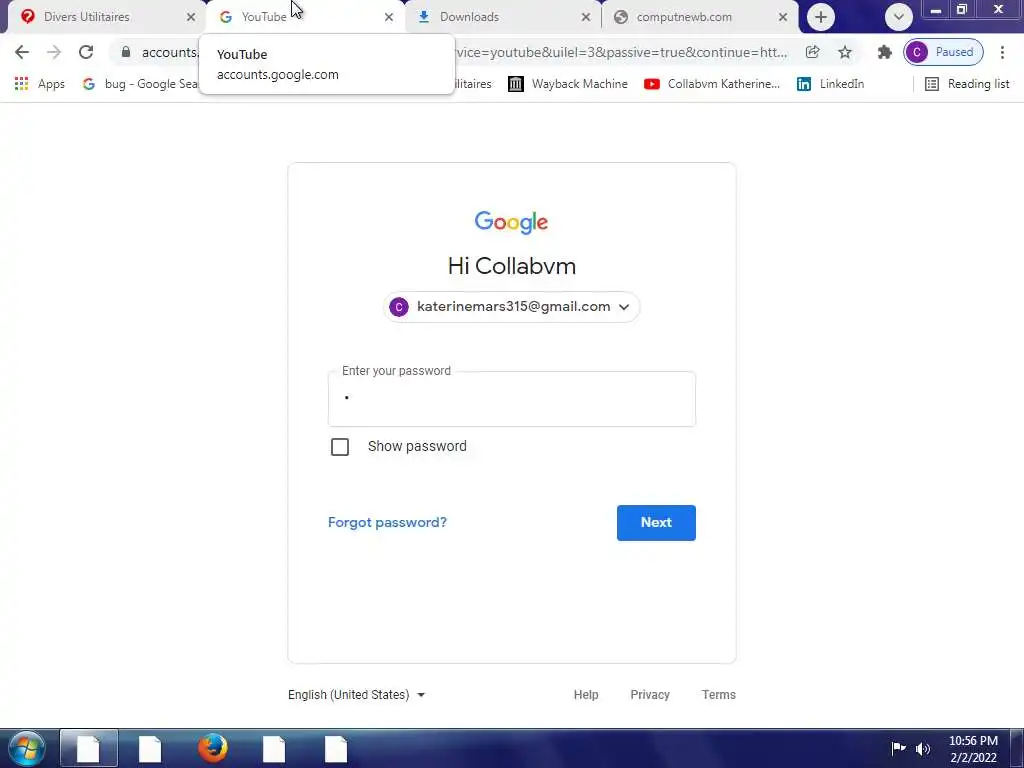Close the computnewb.com tab

[x=782, y=17]
